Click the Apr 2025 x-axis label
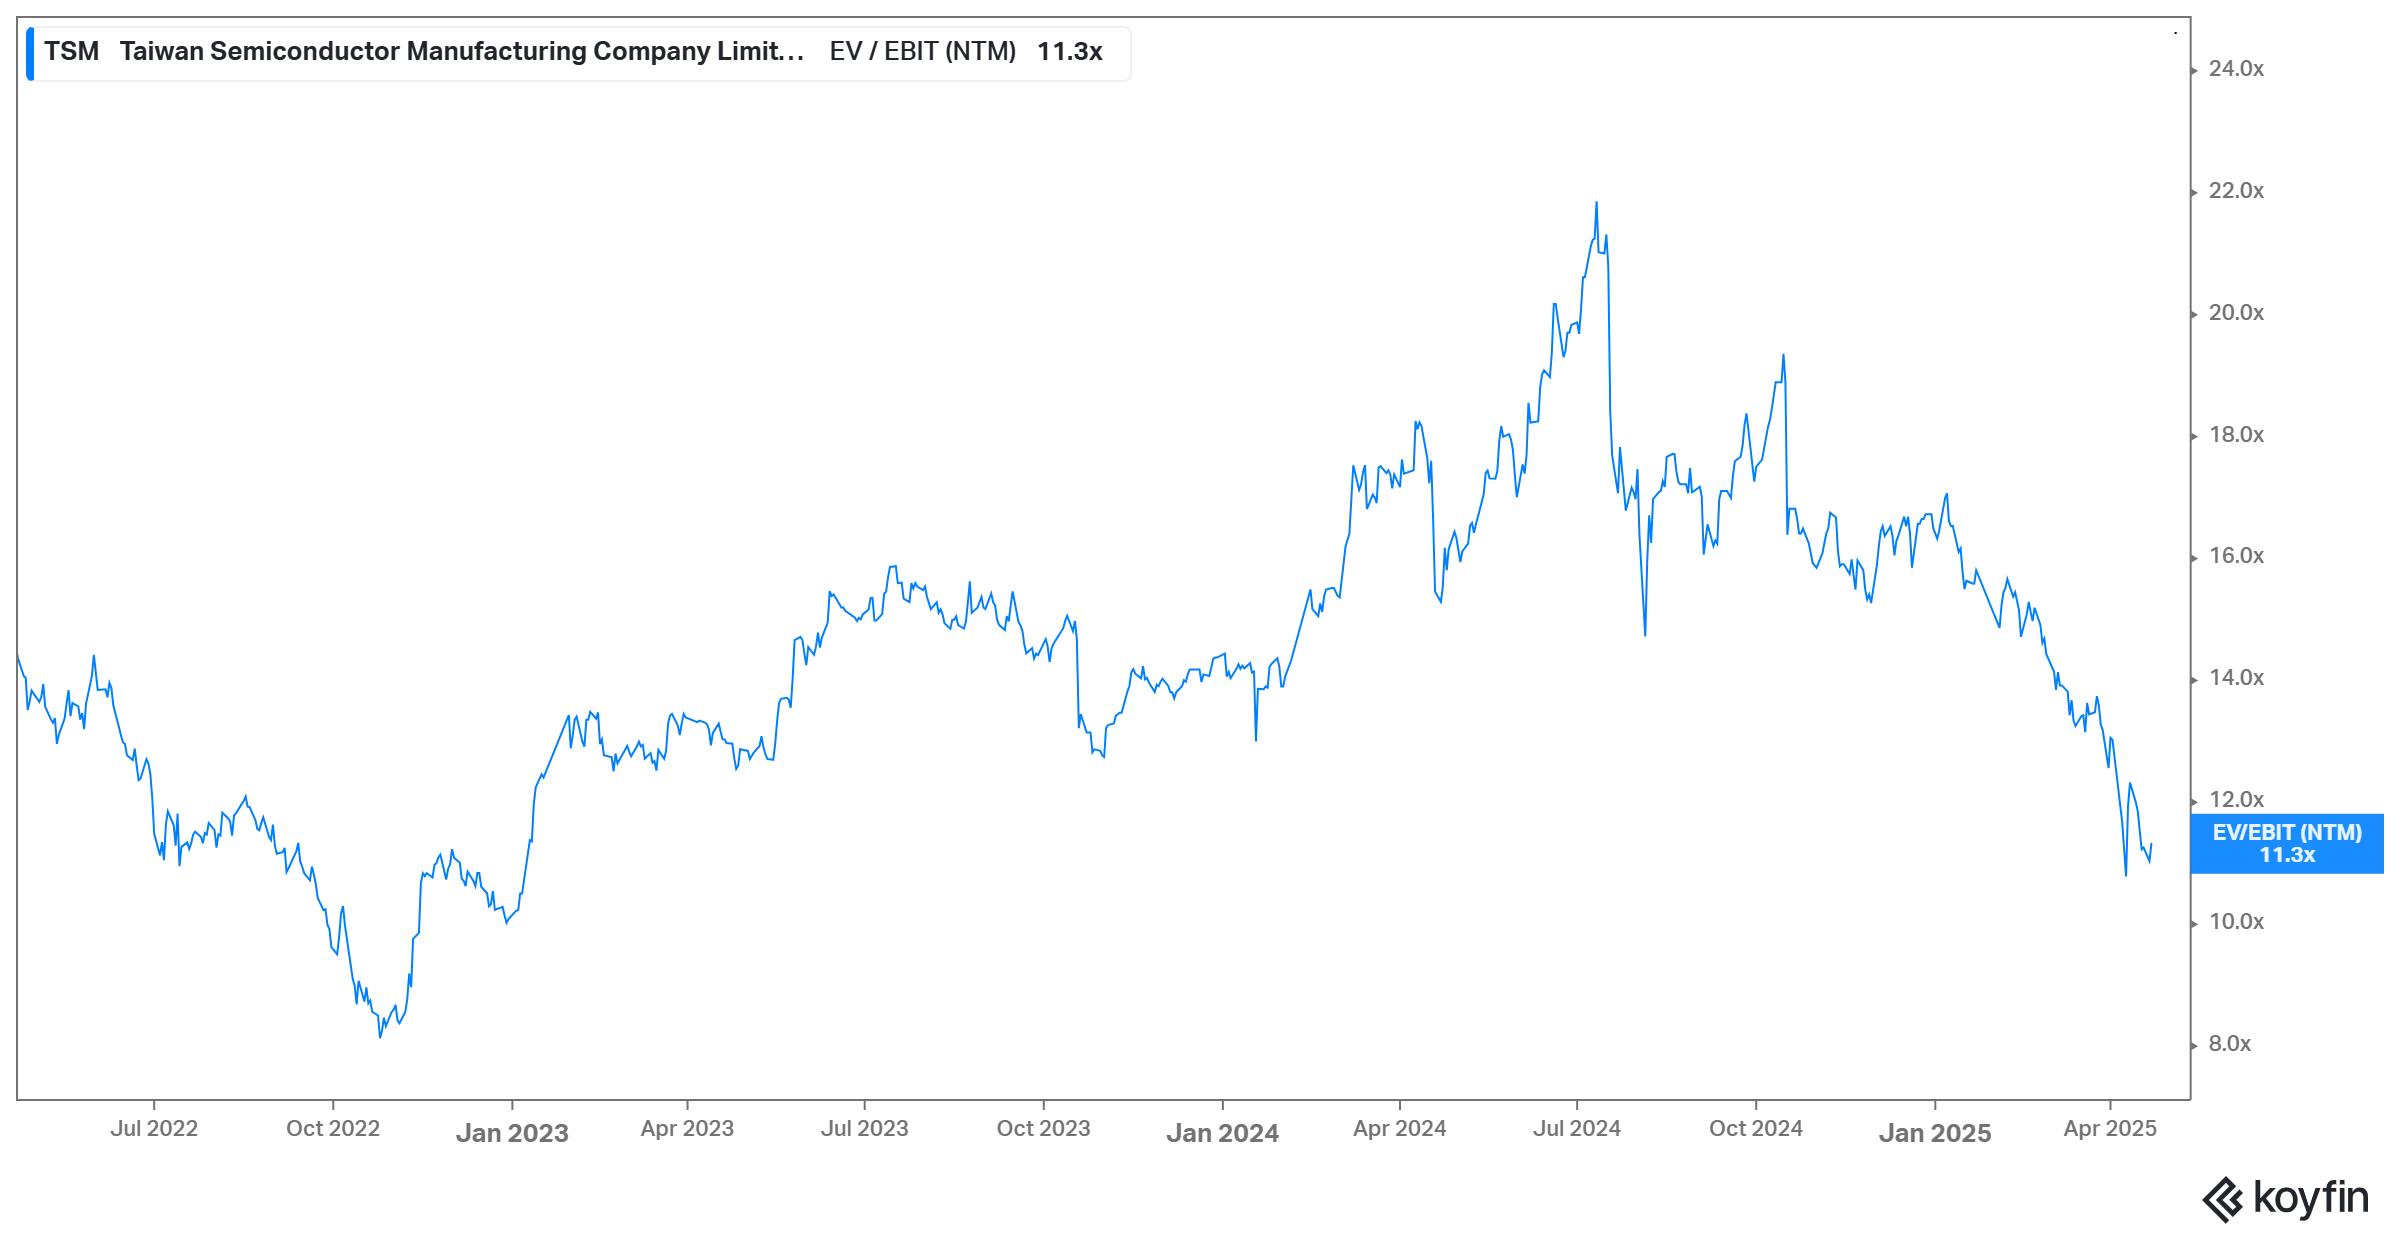Image resolution: width=2400 pixels, height=1240 pixels. (x=2110, y=1129)
